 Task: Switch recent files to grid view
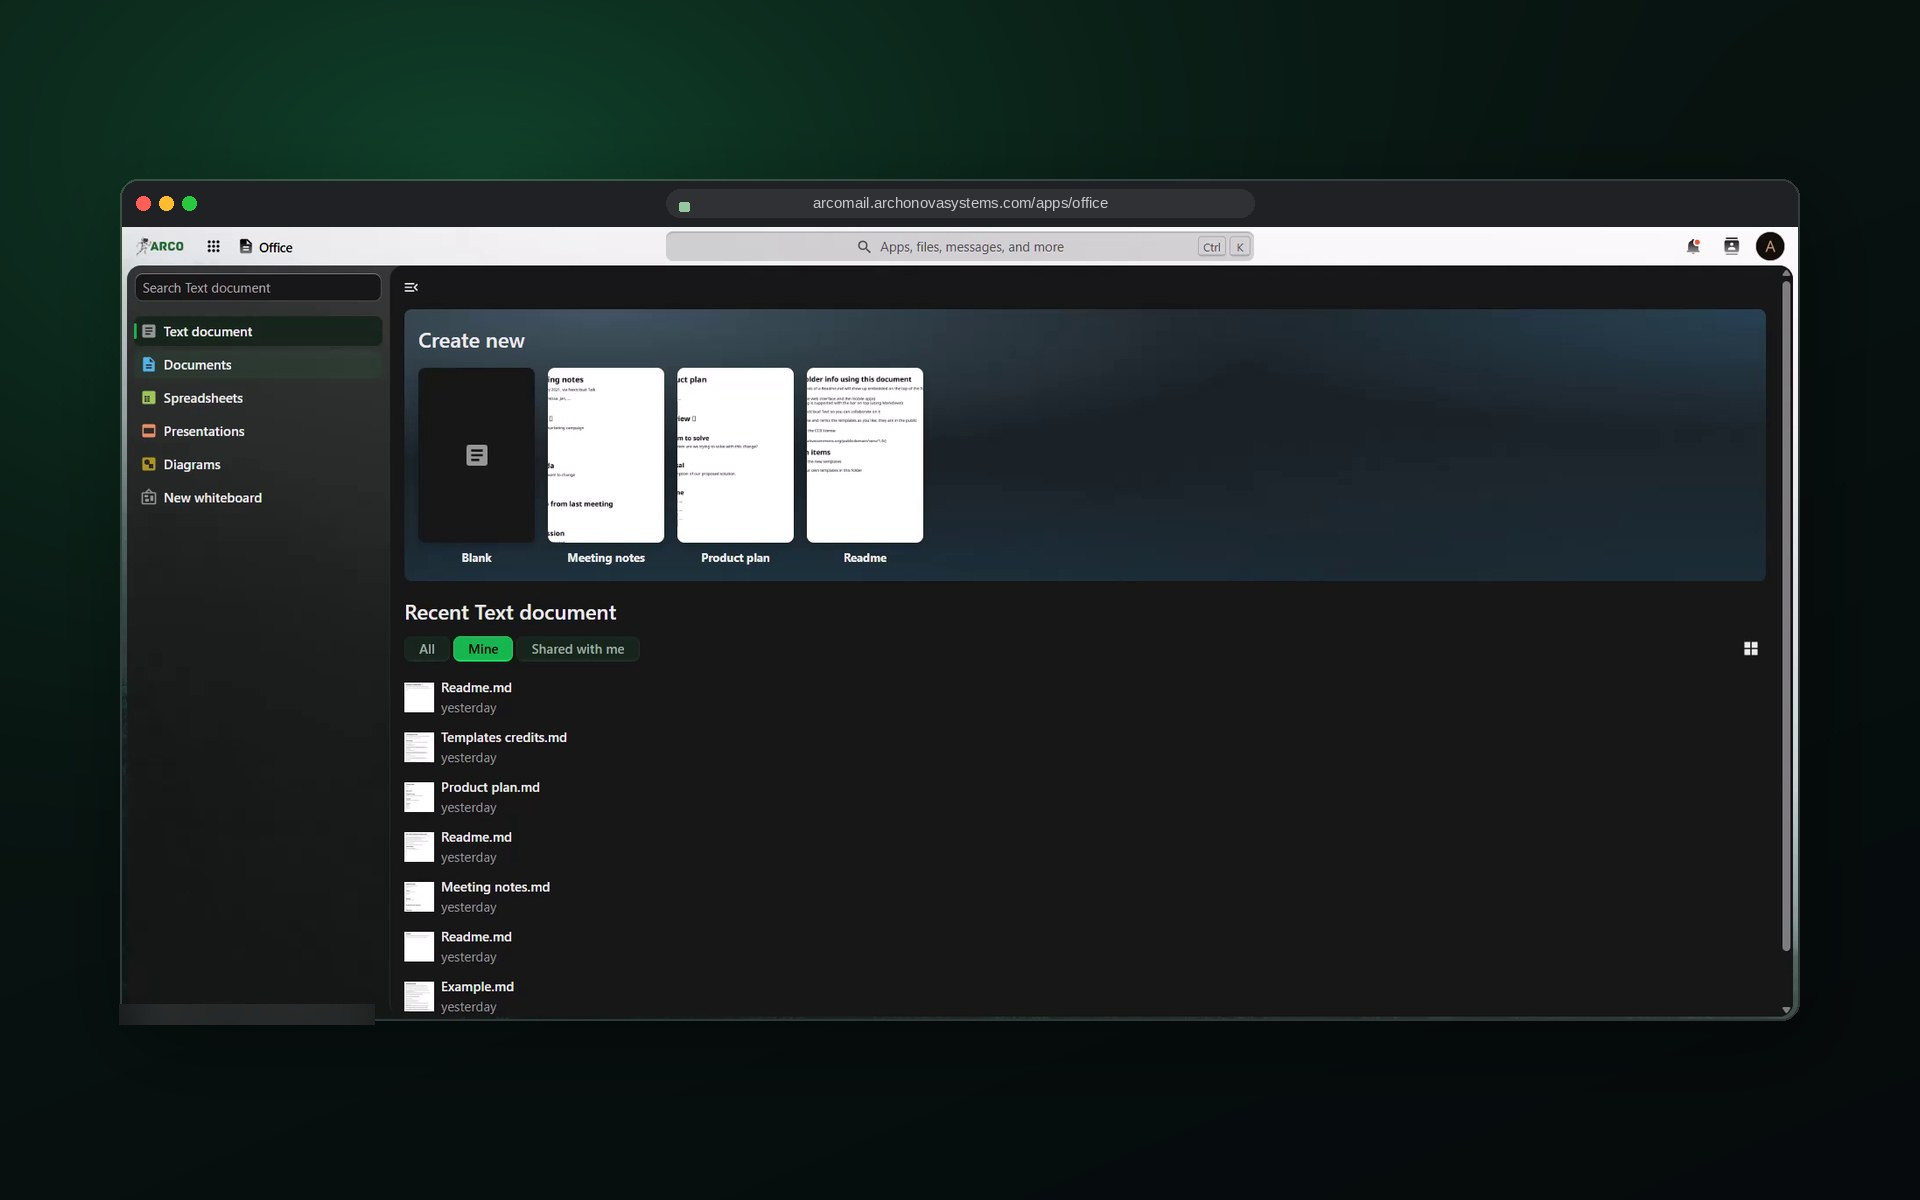pos(1750,649)
